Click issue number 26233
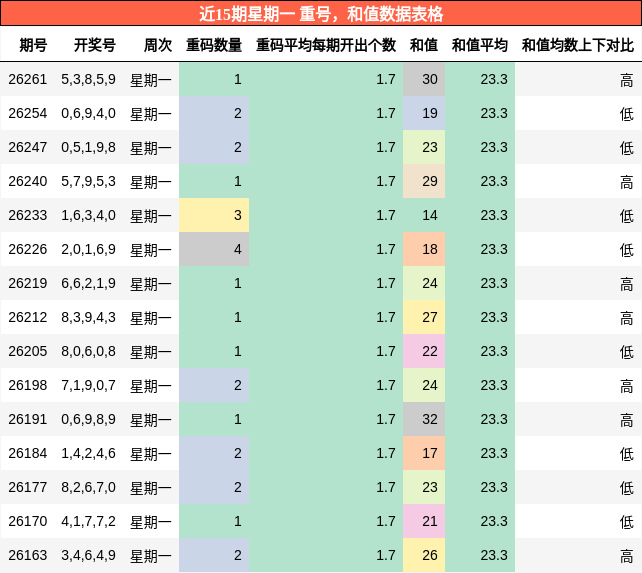 28,215
